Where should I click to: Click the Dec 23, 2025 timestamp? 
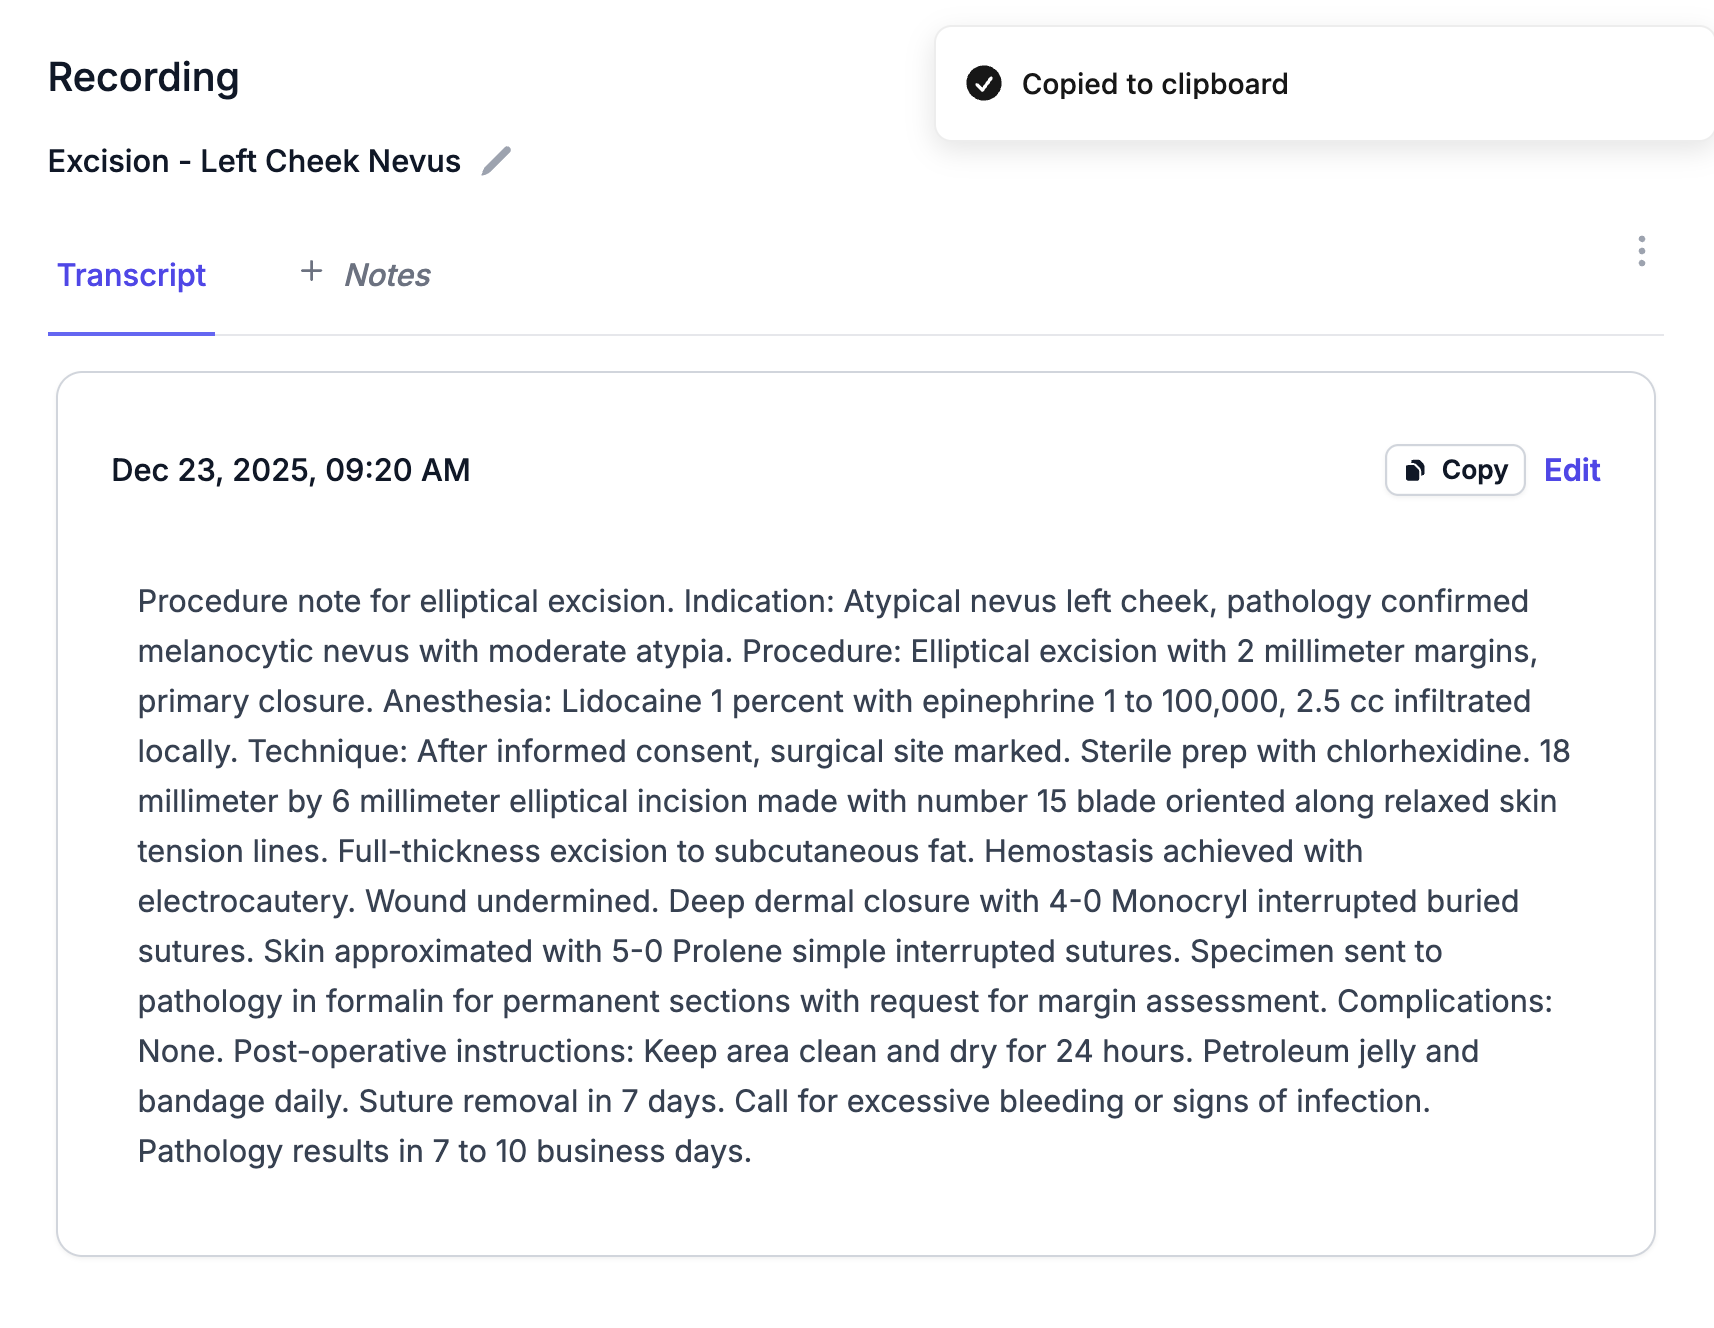pyautogui.click(x=290, y=470)
